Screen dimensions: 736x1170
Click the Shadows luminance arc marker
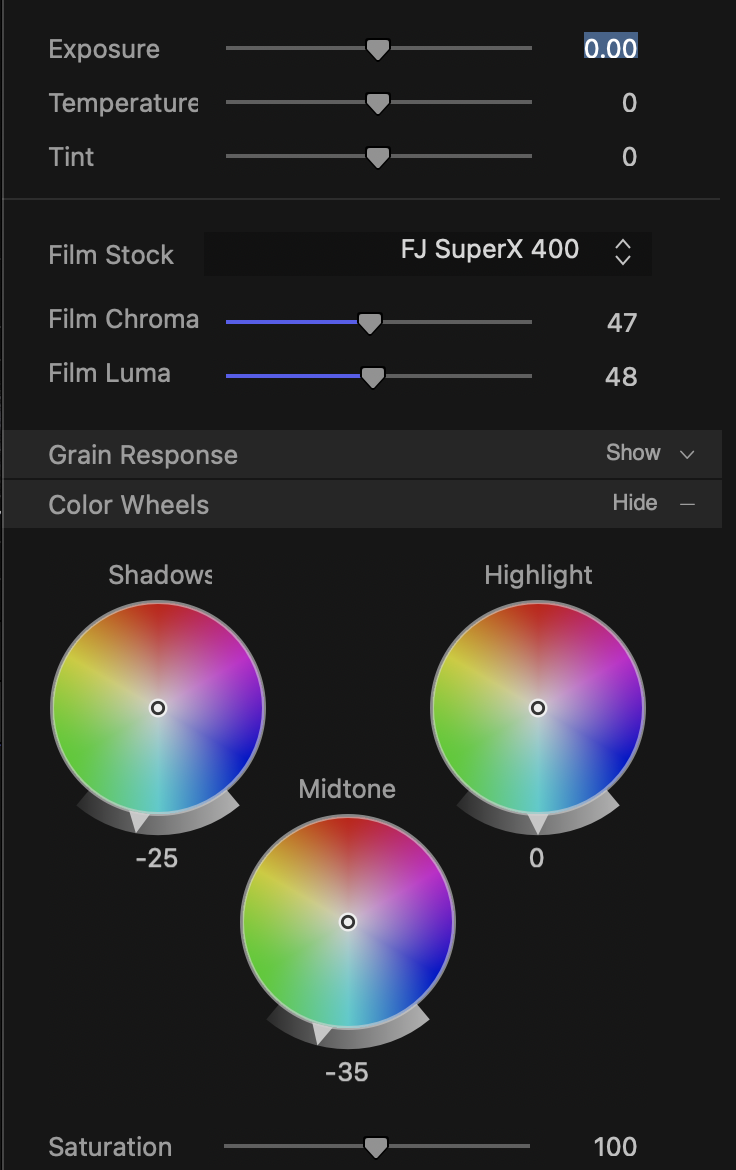139,821
